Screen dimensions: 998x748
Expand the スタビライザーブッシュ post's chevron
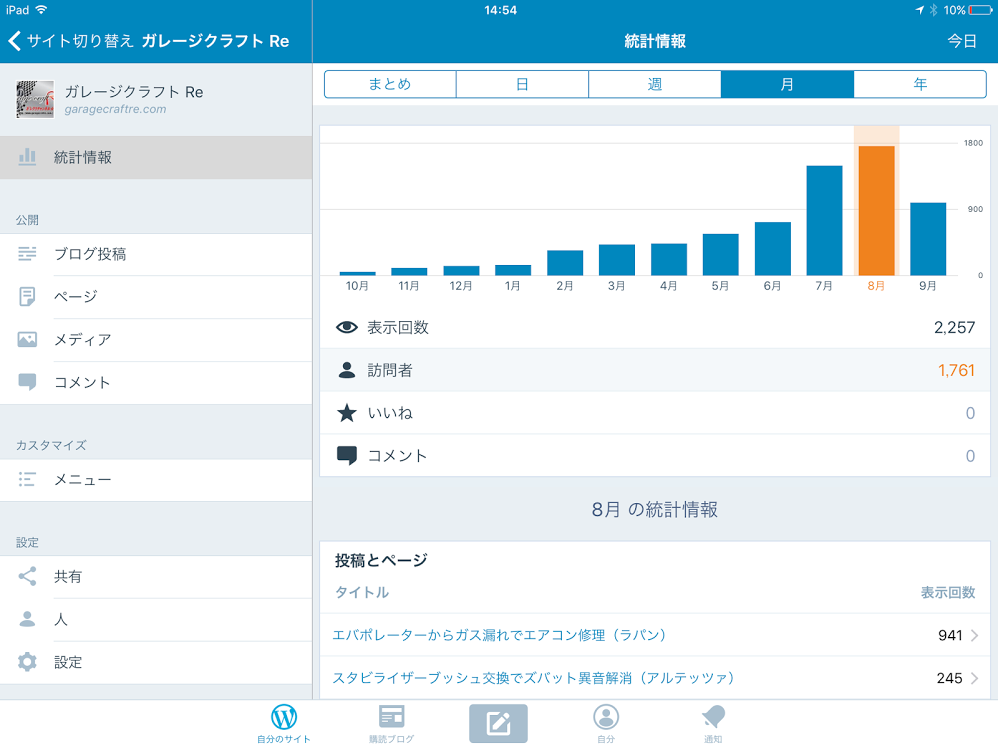[x=974, y=679]
